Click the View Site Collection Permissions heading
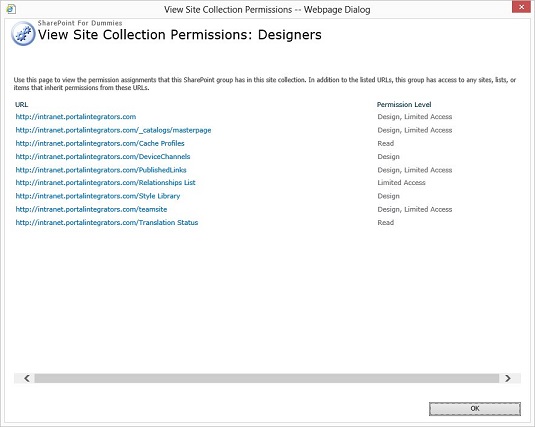Image resolution: width=535 pixels, height=427 pixels. tap(179, 35)
